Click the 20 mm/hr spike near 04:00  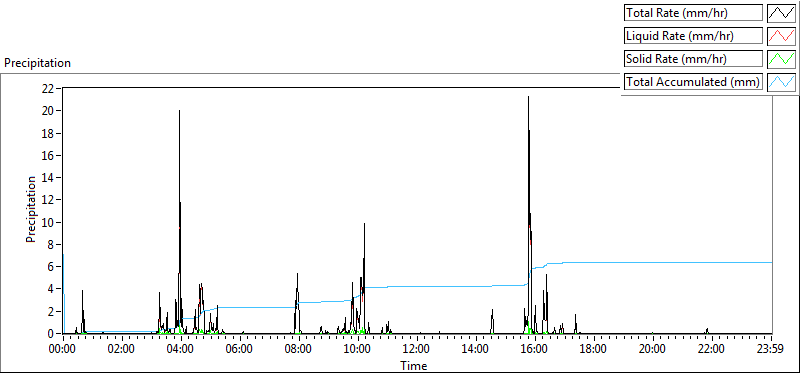(179, 111)
